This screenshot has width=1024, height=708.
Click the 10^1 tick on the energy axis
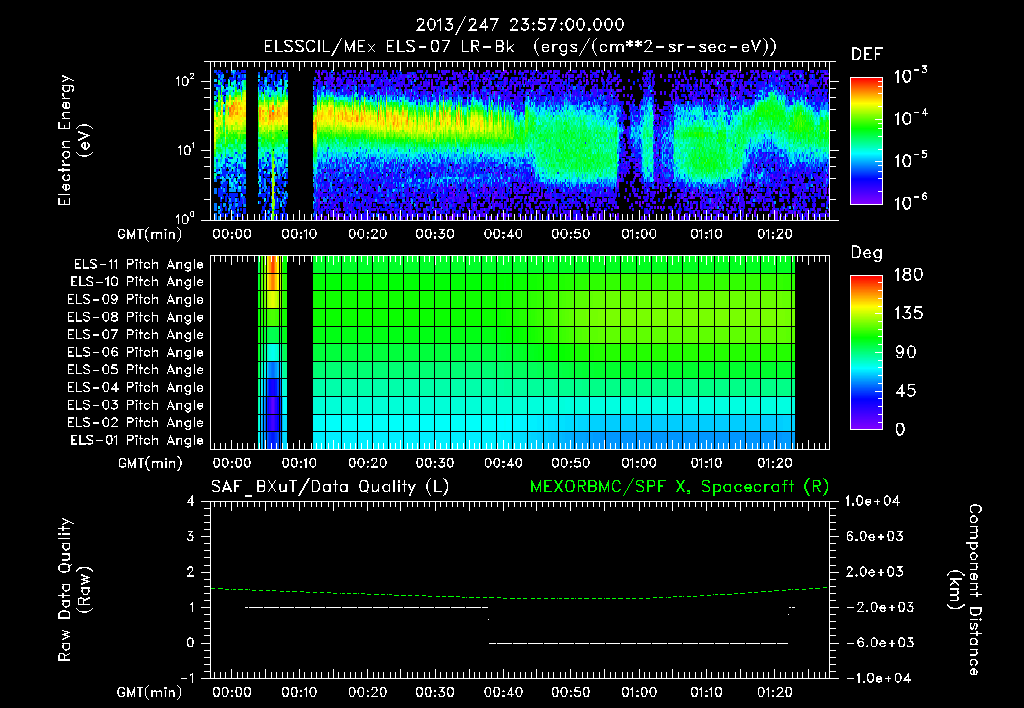click(x=185, y=150)
